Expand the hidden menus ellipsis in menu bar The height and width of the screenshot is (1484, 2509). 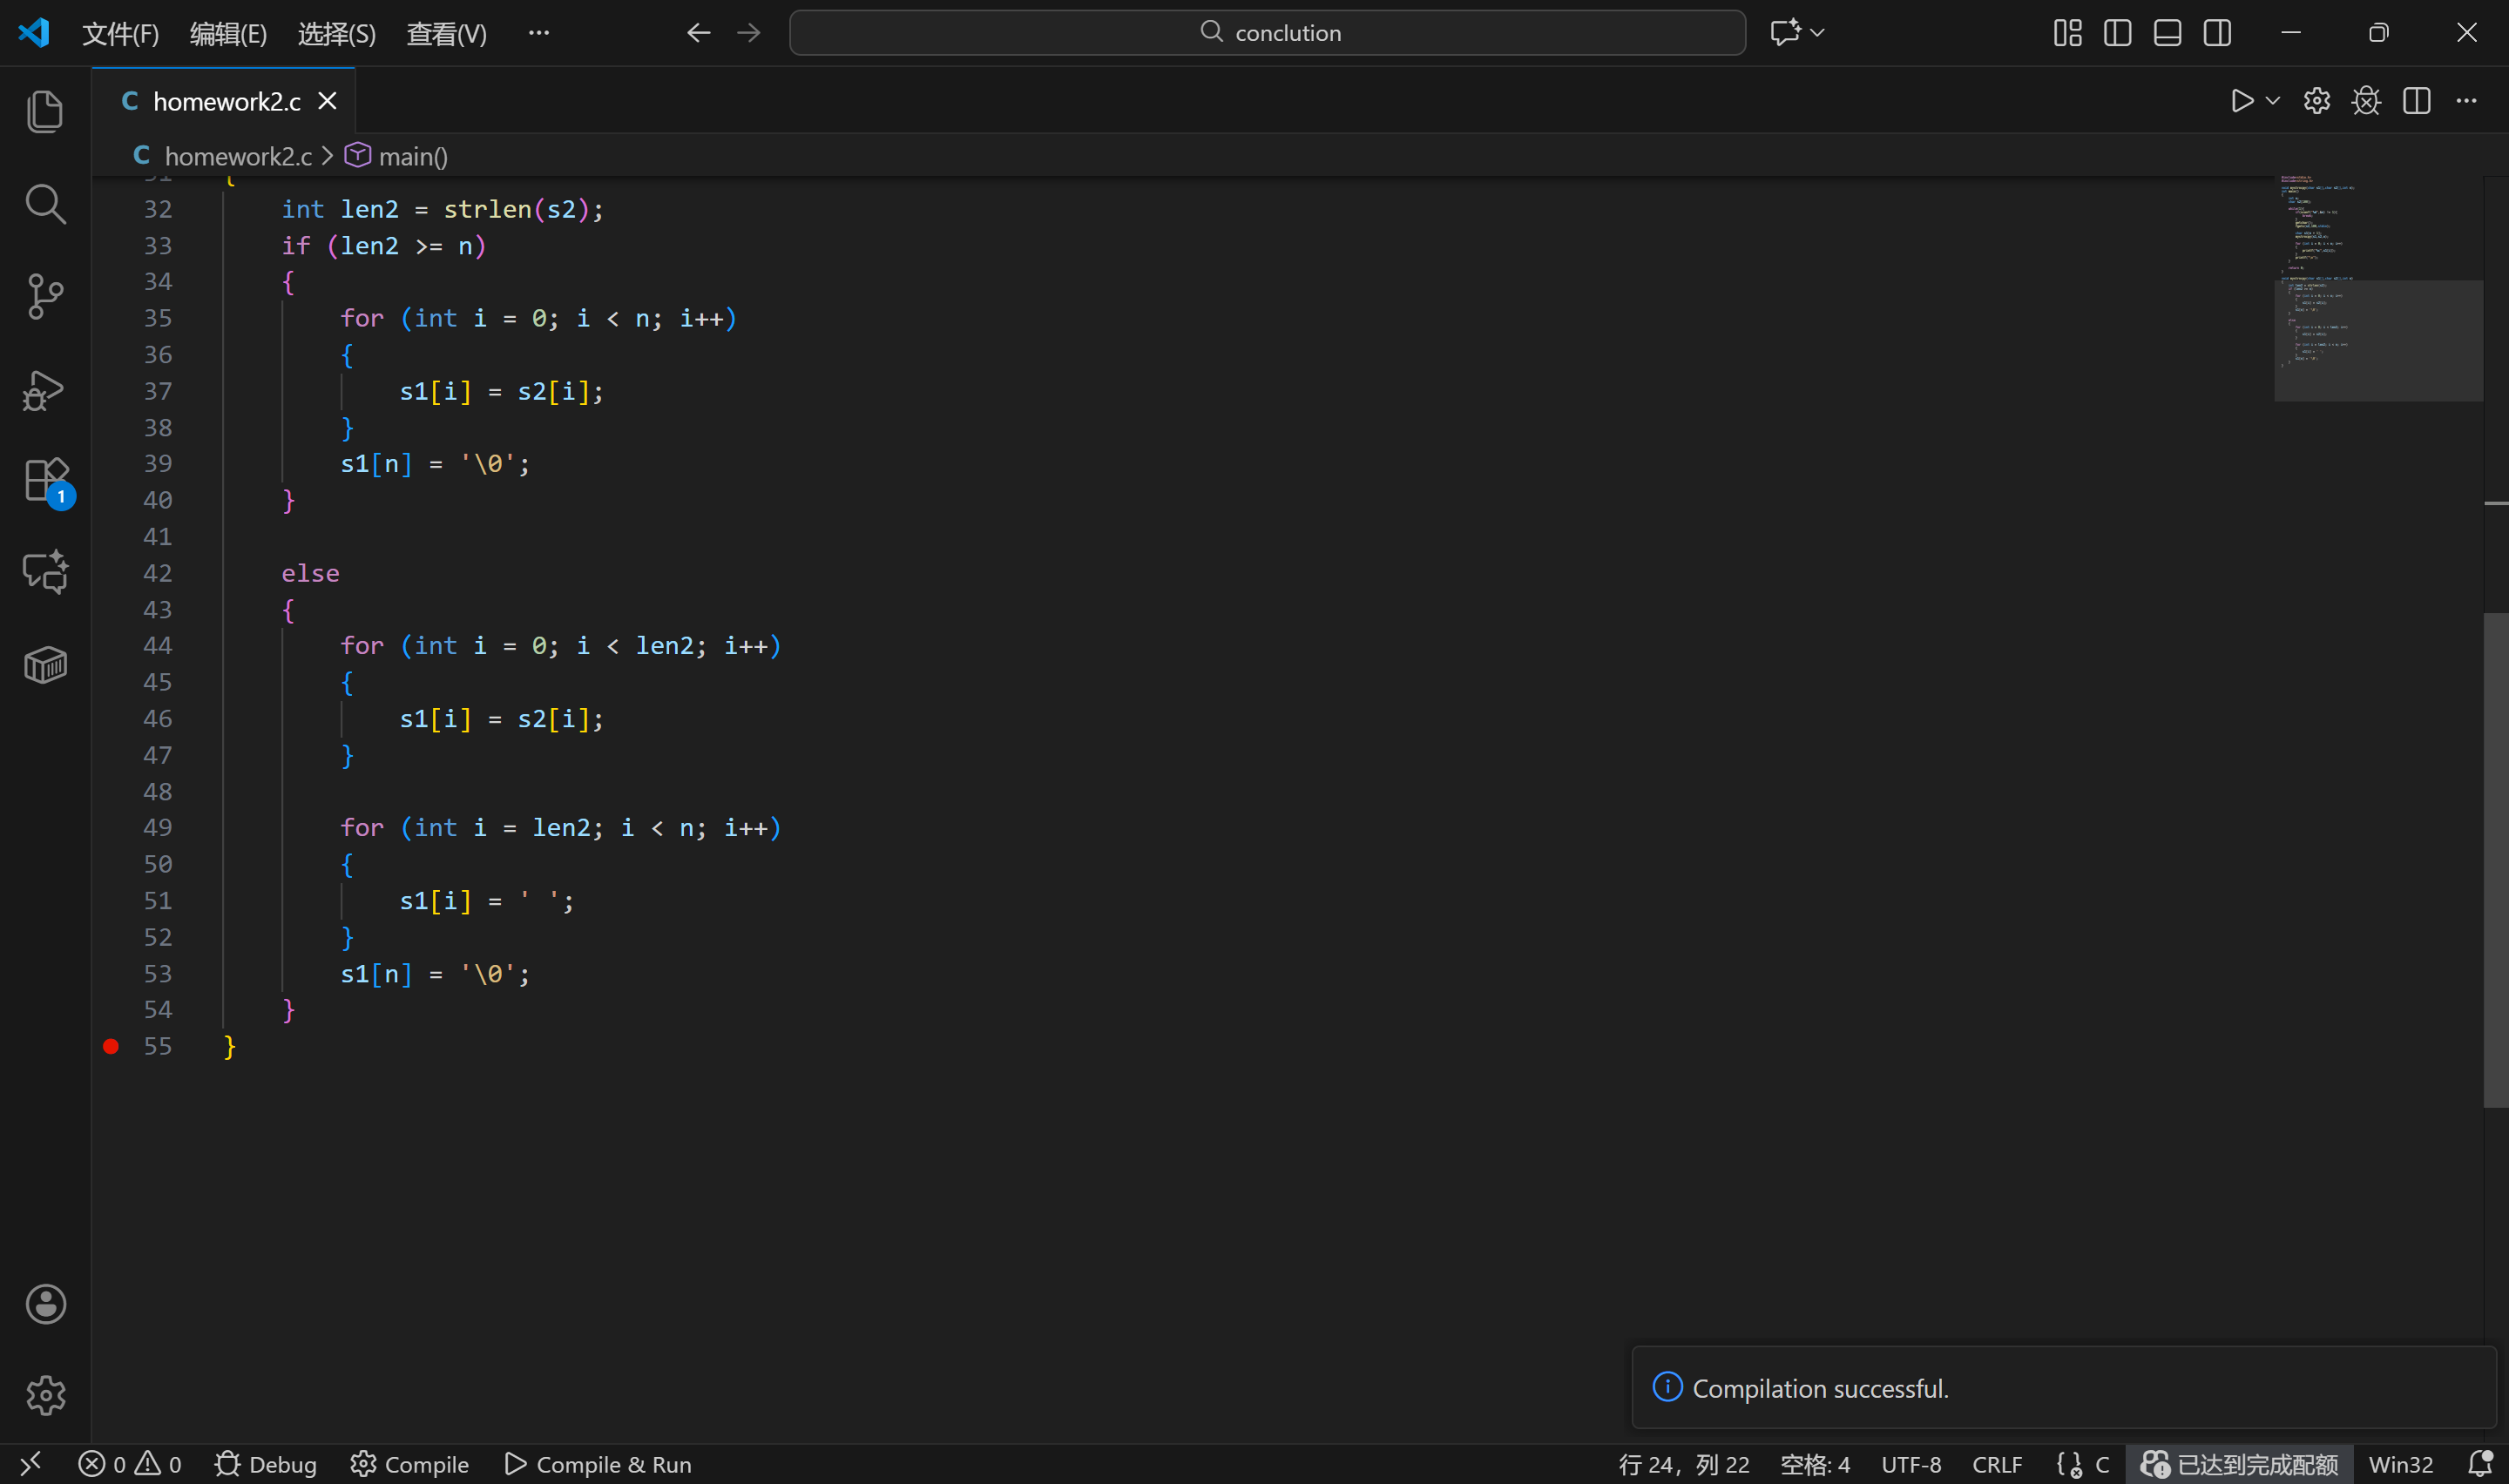[539, 33]
